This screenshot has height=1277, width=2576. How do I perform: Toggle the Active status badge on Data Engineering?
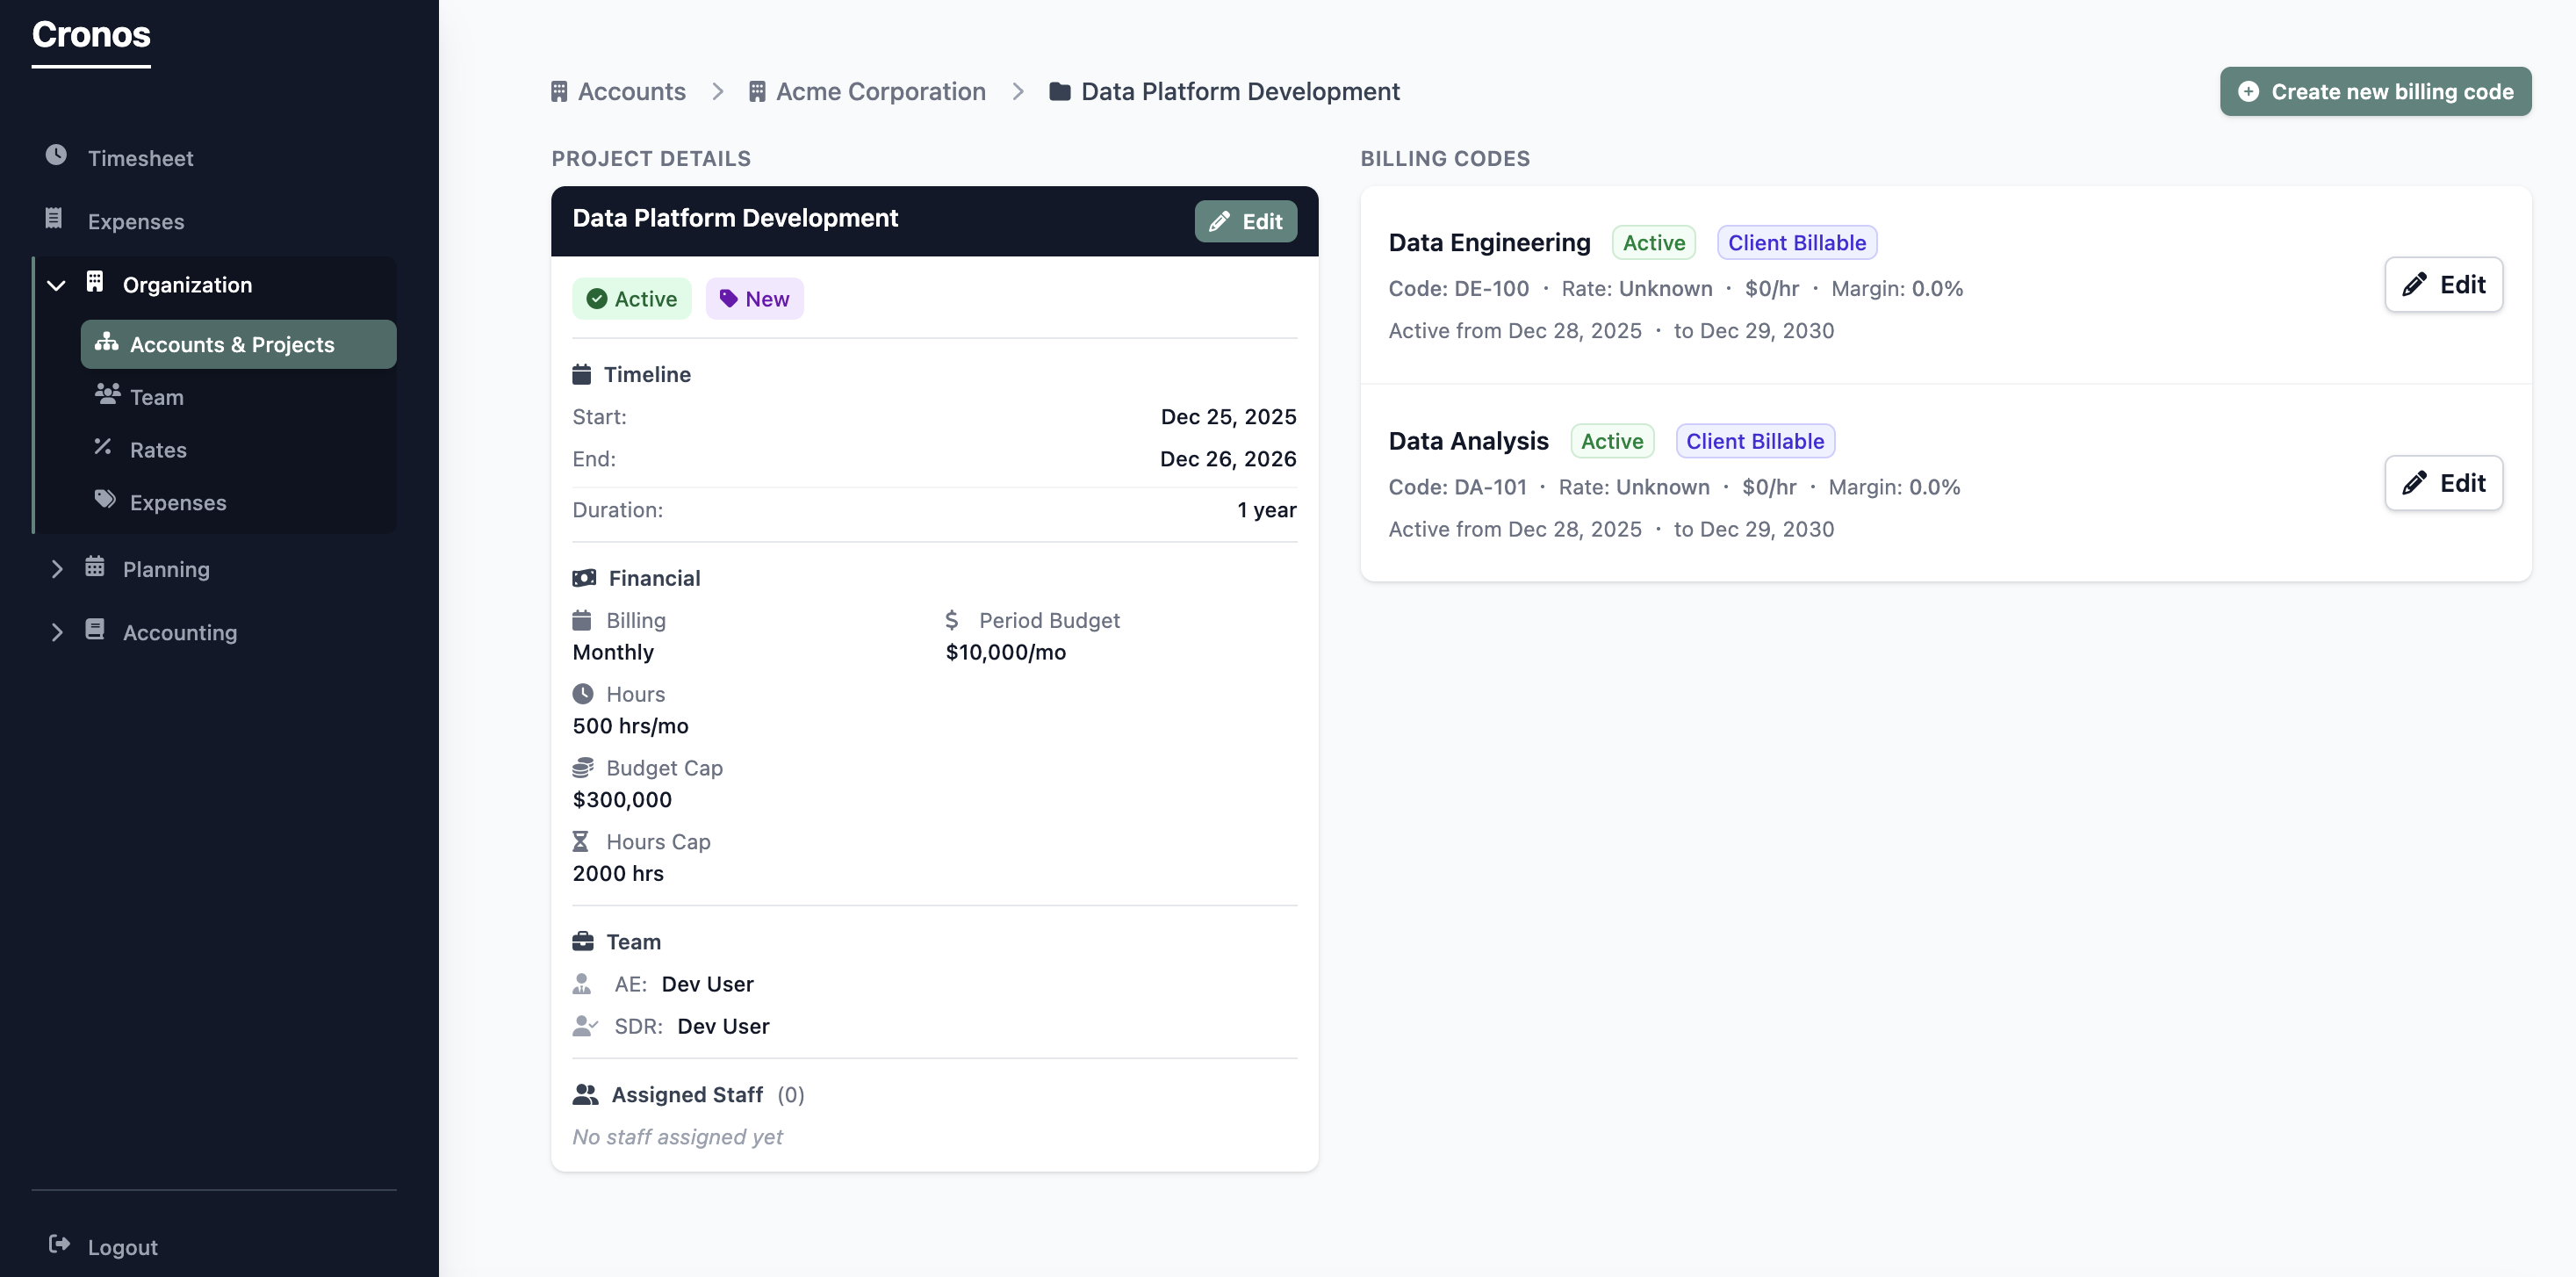[1652, 242]
